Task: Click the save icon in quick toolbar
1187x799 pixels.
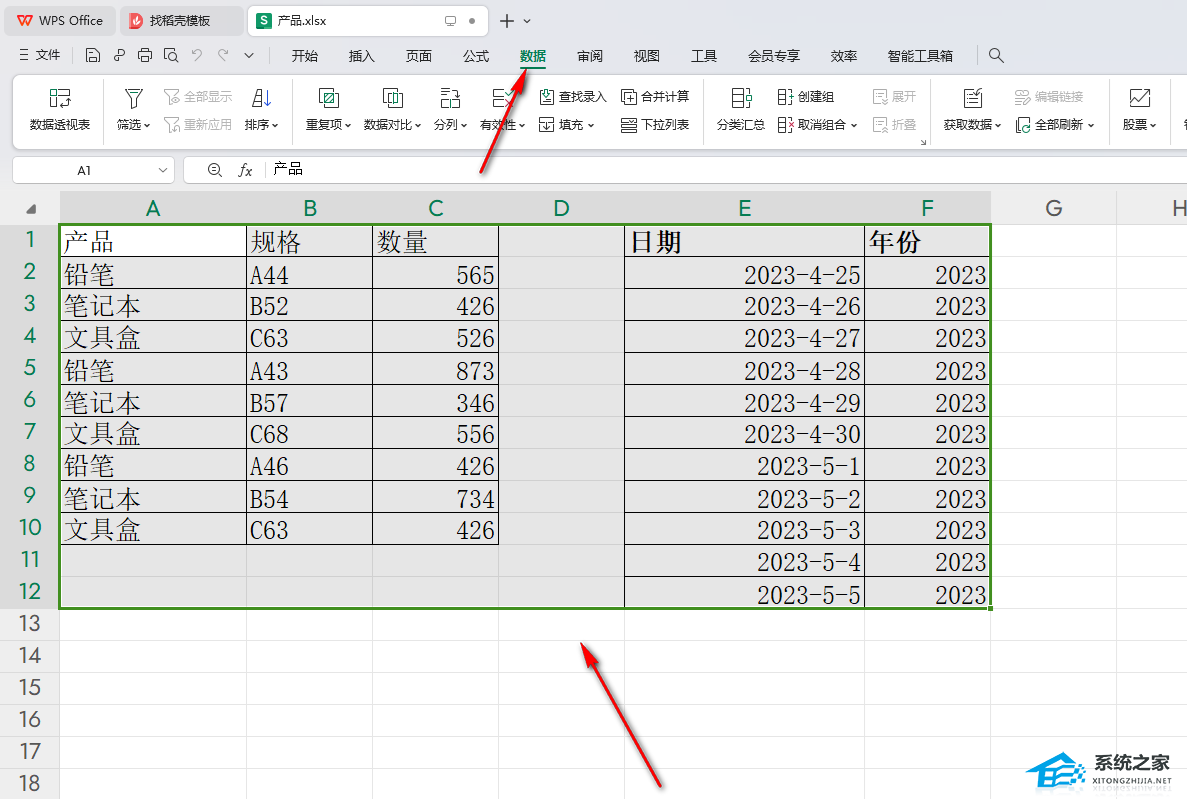Action: (x=92, y=55)
